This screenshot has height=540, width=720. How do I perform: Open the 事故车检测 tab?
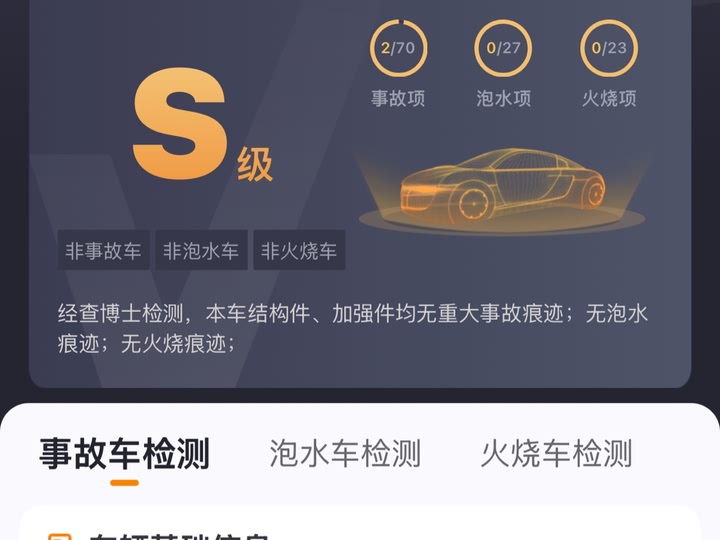pos(124,454)
